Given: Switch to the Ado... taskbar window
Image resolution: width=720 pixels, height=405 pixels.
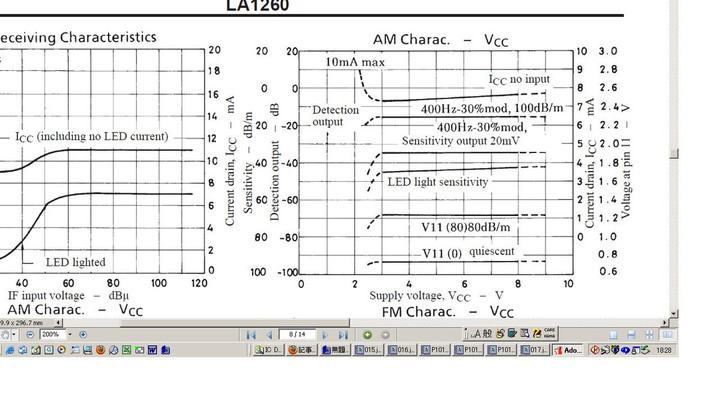Looking at the screenshot, I should [570, 351].
